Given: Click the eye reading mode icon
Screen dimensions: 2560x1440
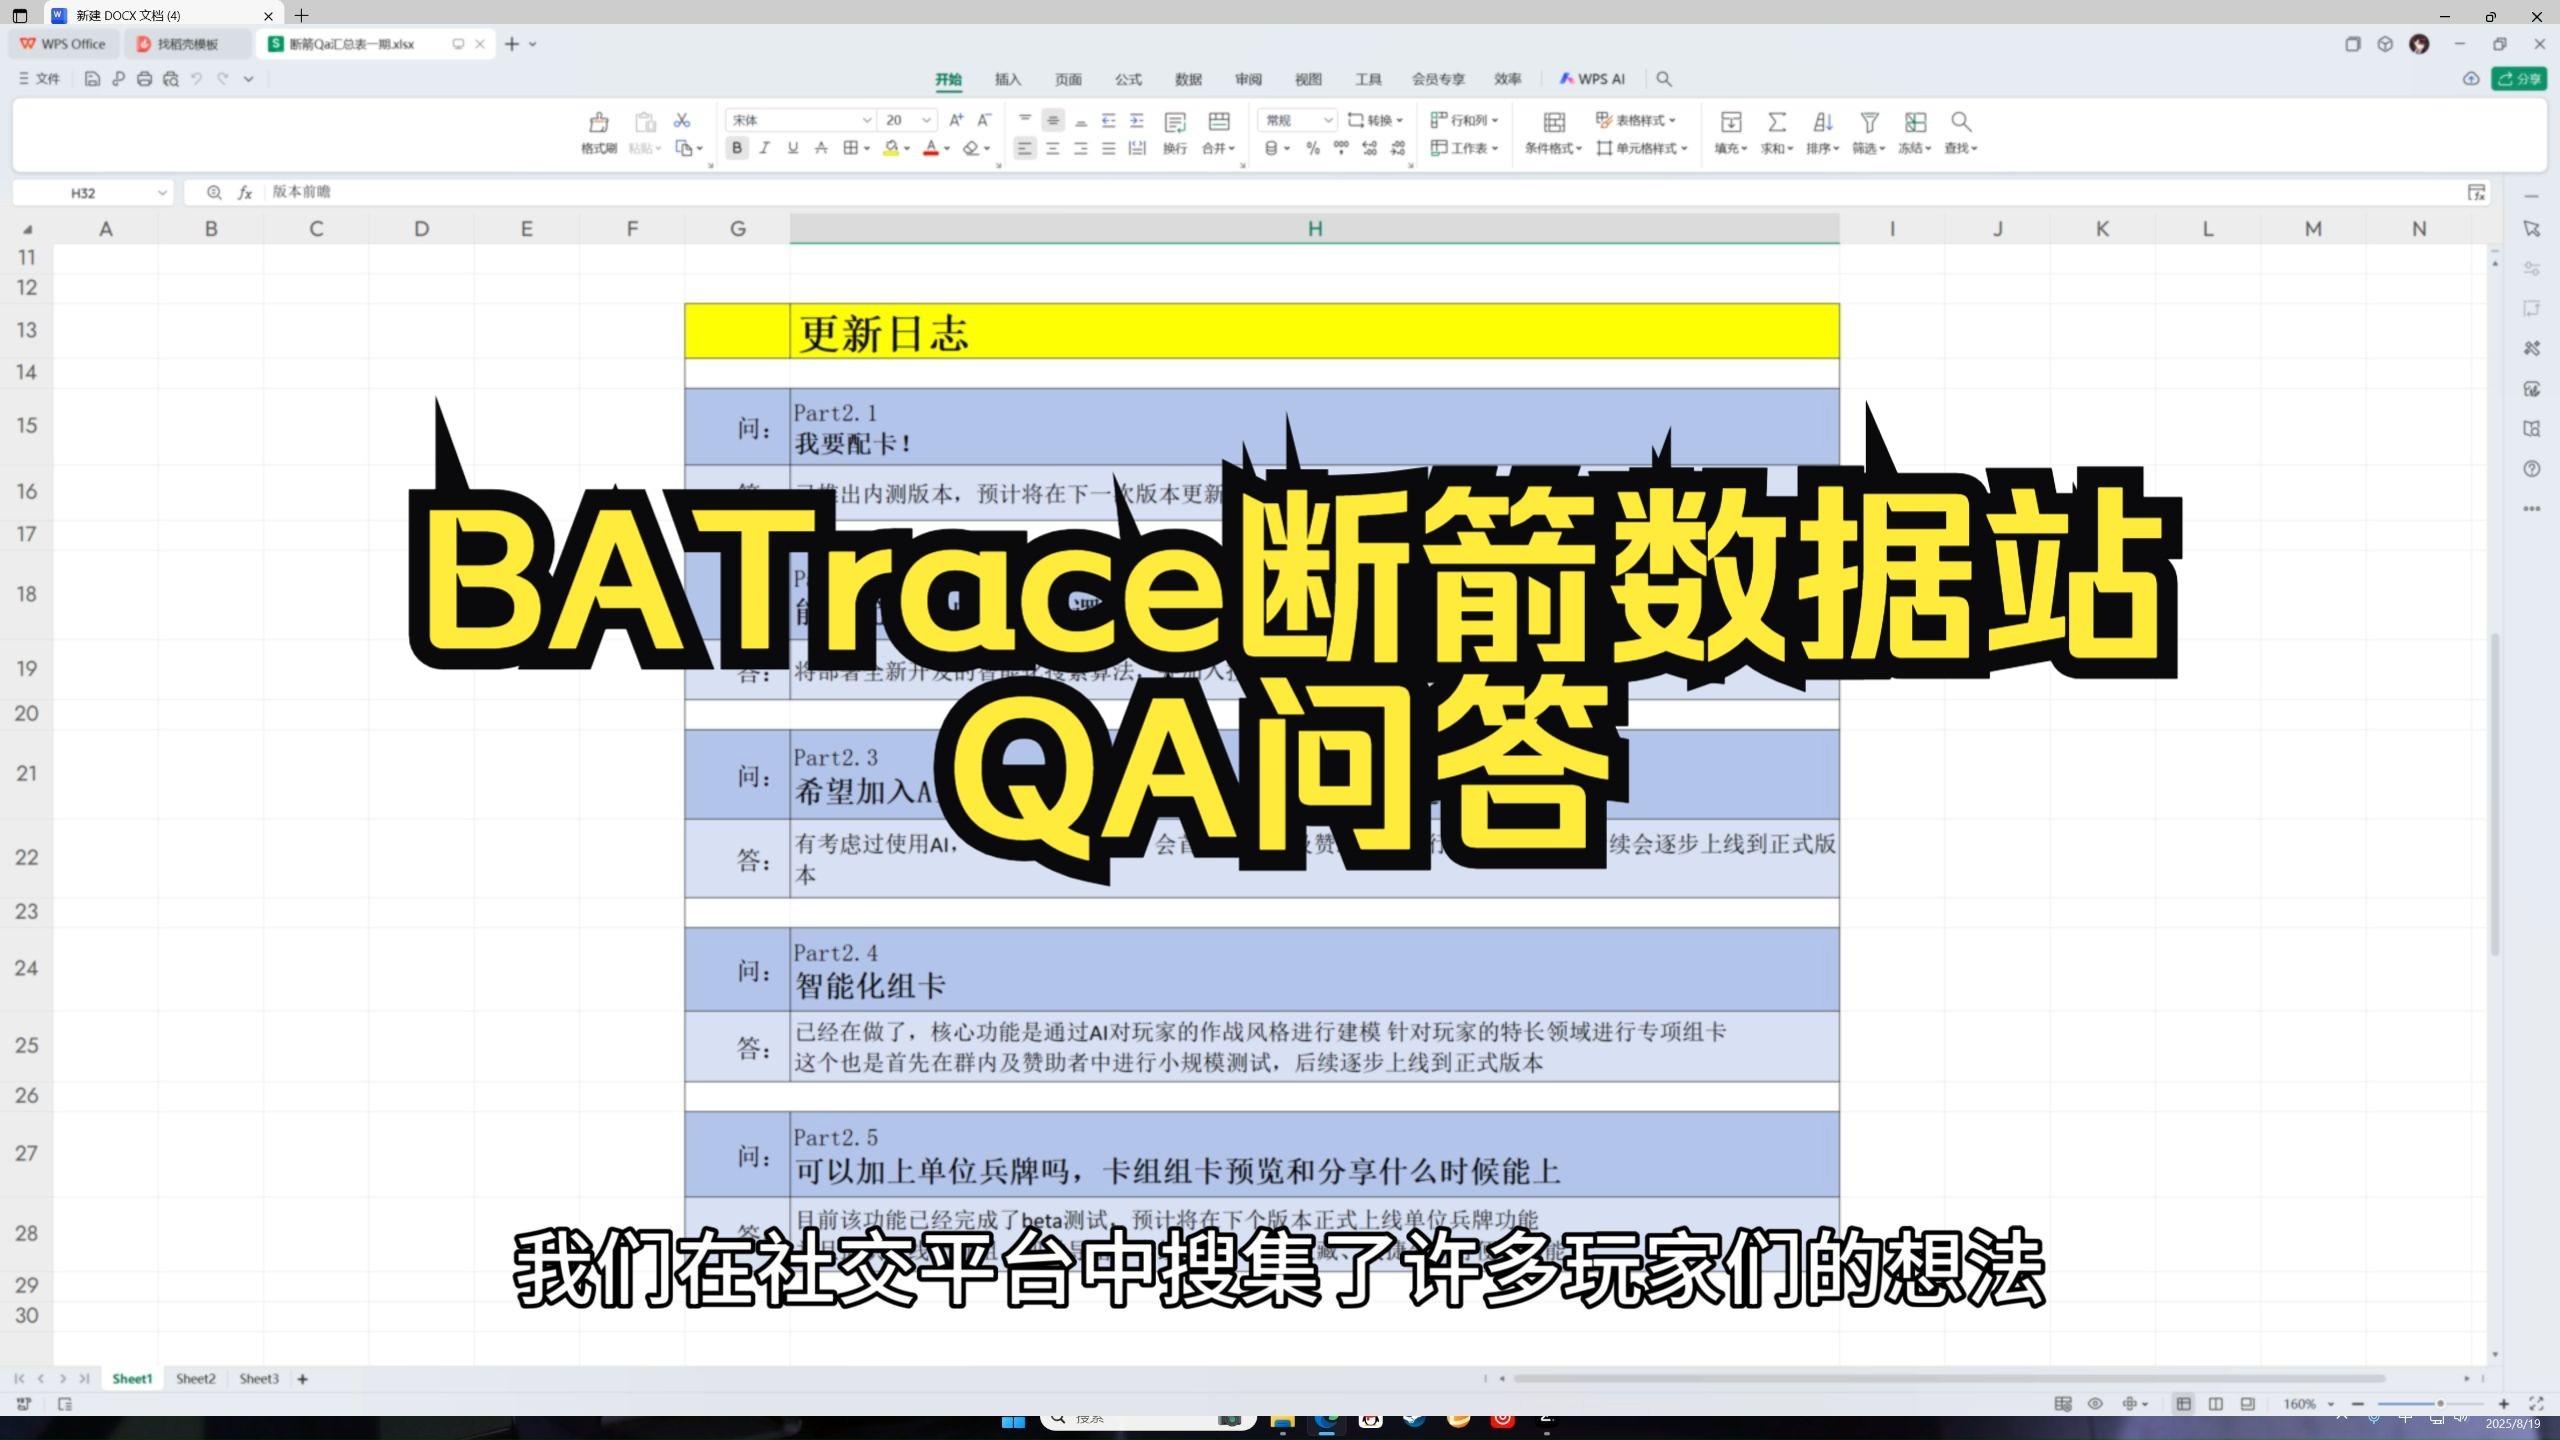Looking at the screenshot, I should click(x=2095, y=1404).
